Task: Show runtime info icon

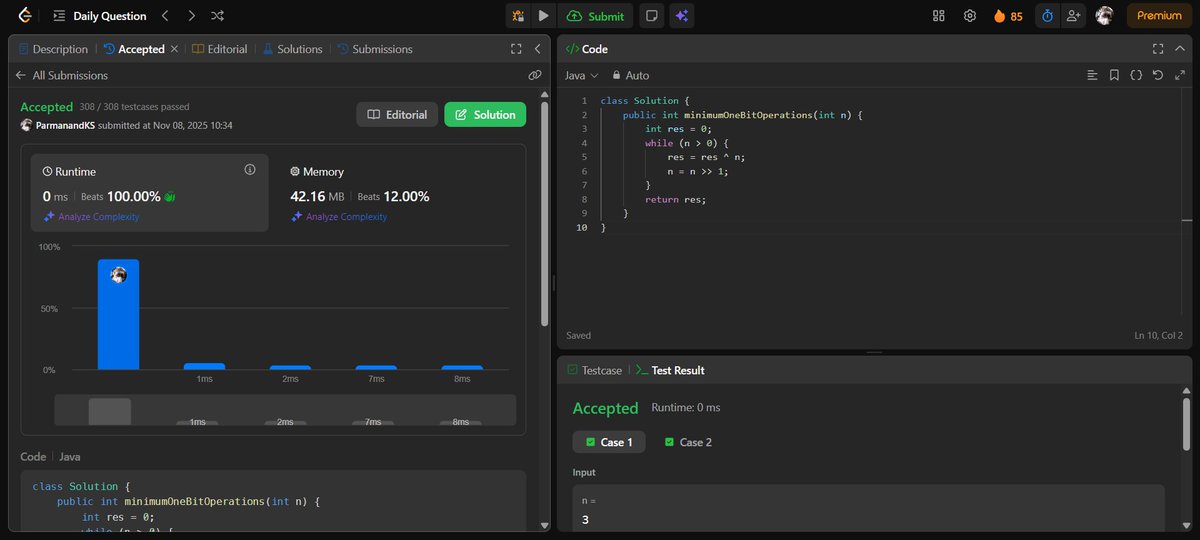Action: [250, 170]
